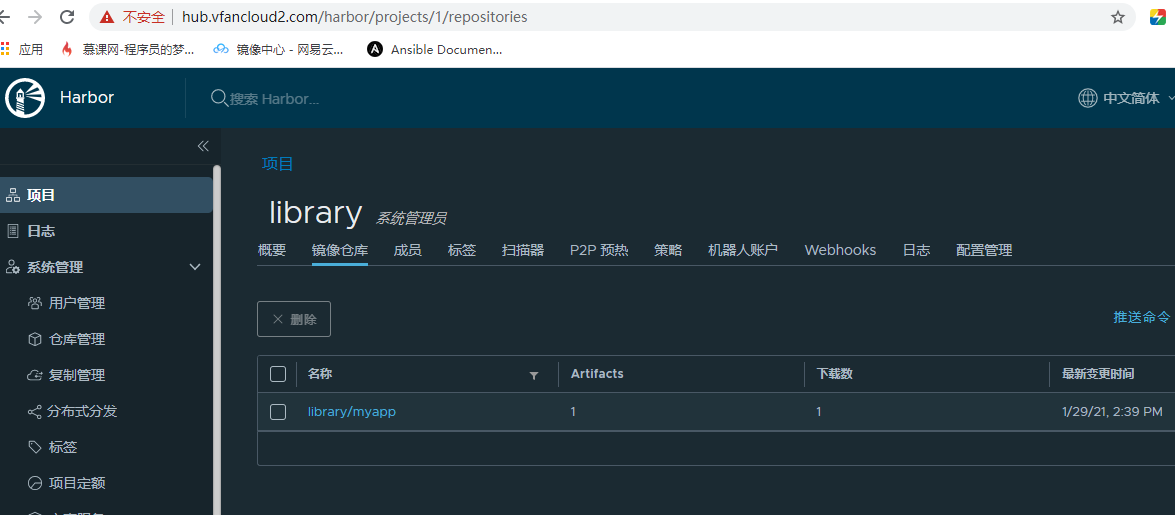This screenshot has width=1175, height=515.
Task: Click the 日志 sidebar icon
Action: click(12, 231)
